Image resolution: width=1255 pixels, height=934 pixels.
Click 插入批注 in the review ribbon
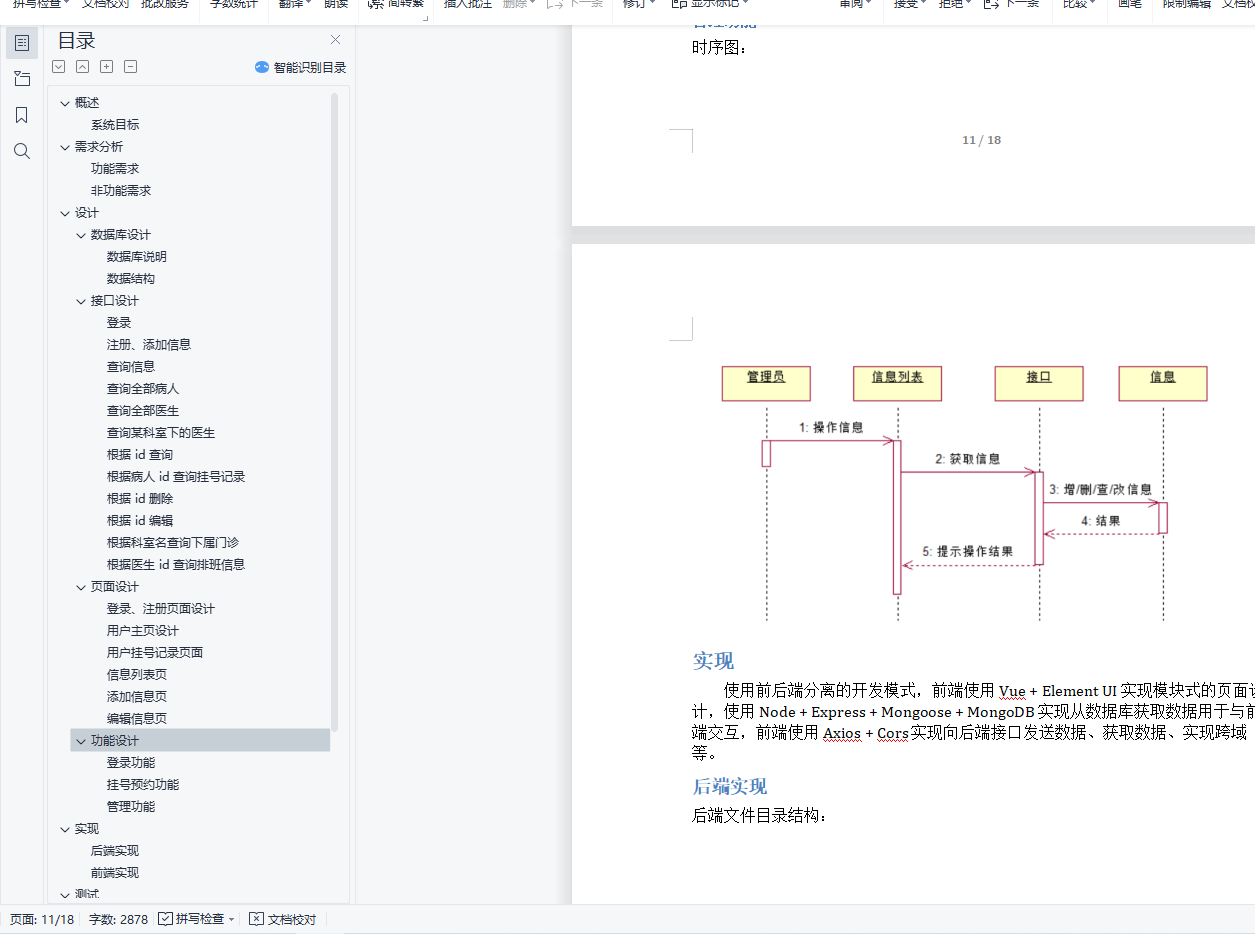pyautogui.click(x=468, y=4)
